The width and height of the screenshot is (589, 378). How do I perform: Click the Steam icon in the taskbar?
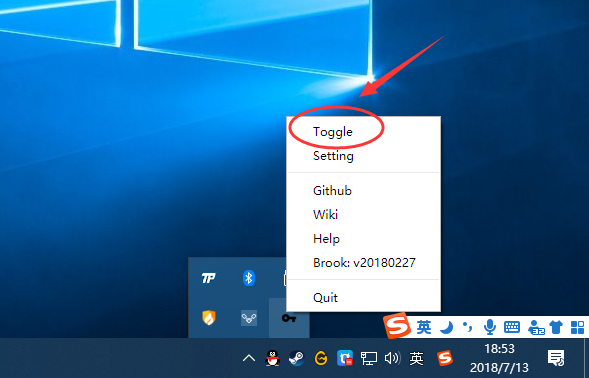pyautogui.click(x=297, y=358)
